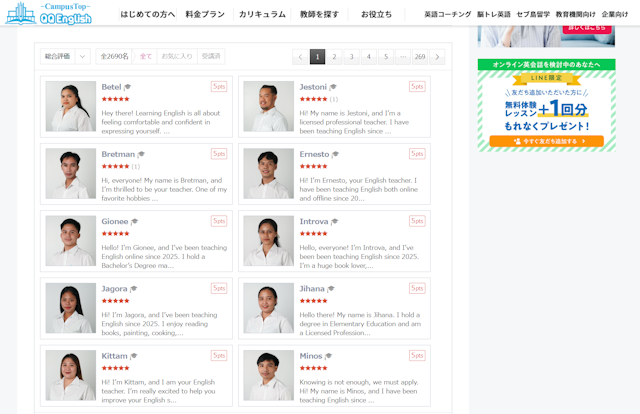640x414 pixels.
Task: Click the graduation cap icon beside Jestoni
Action: tap(333, 87)
